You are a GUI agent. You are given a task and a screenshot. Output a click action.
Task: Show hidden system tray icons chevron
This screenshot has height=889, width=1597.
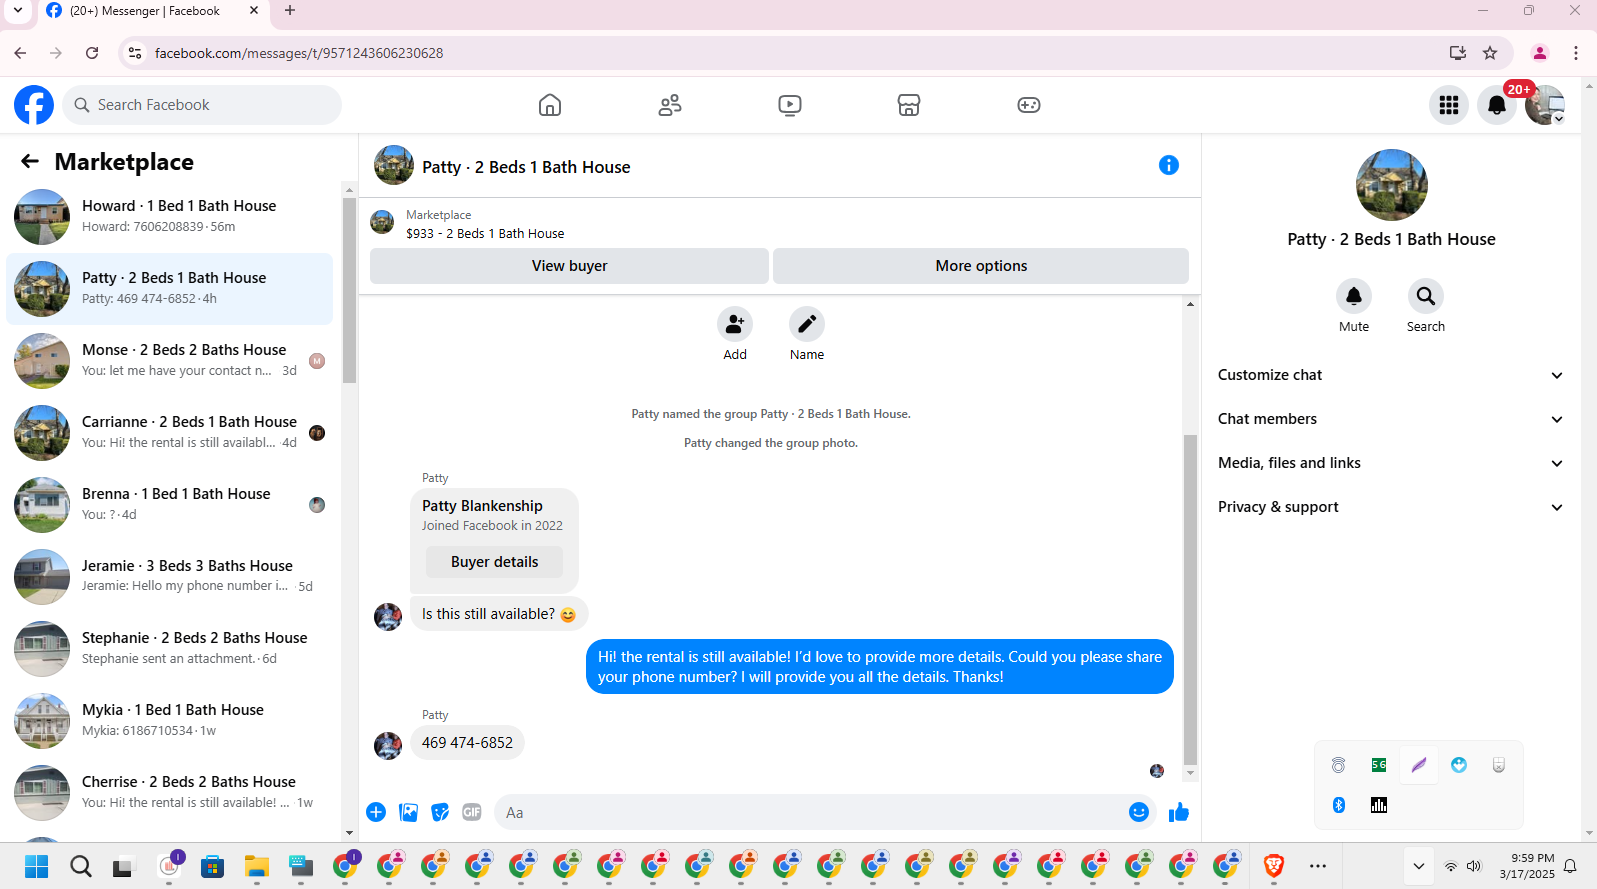click(x=1418, y=866)
